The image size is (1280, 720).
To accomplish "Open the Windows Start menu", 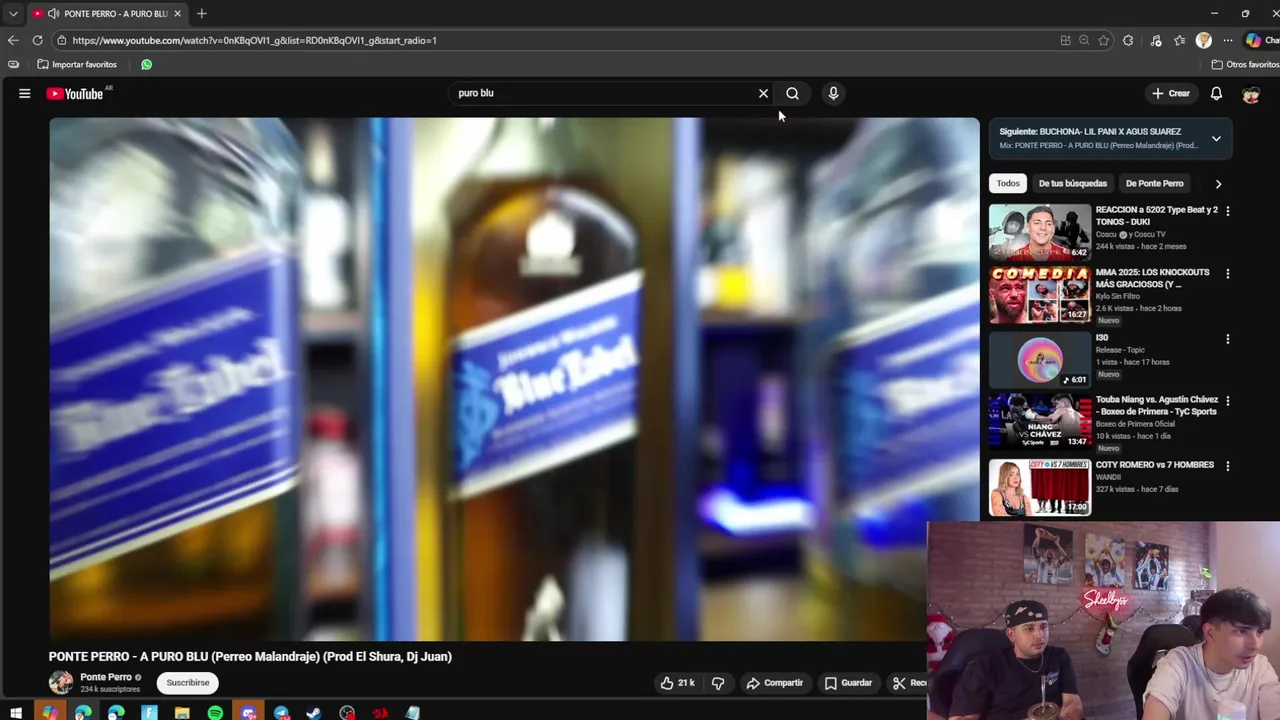I will pos(16,713).
